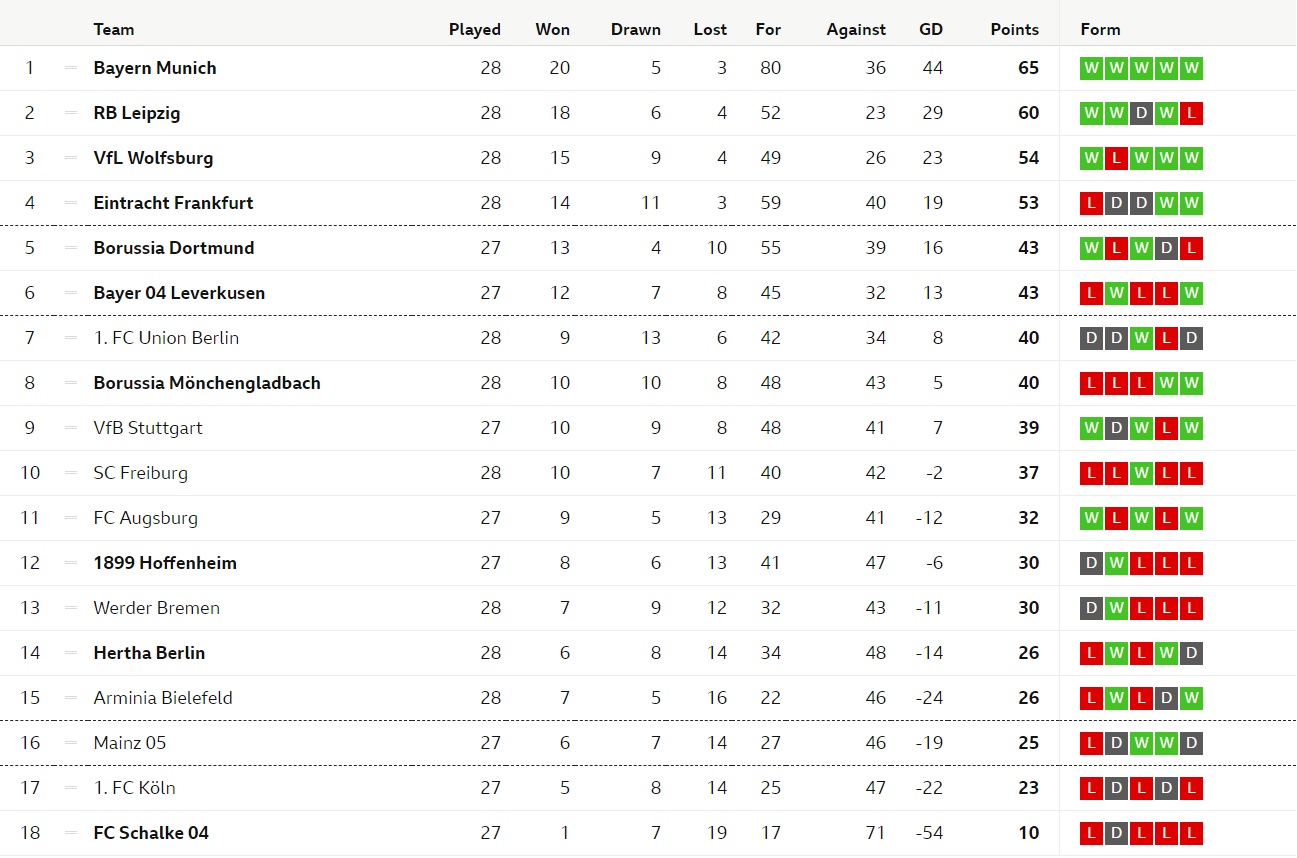
Task: Open the 1899 Hoffenheim team link
Action: pos(165,563)
